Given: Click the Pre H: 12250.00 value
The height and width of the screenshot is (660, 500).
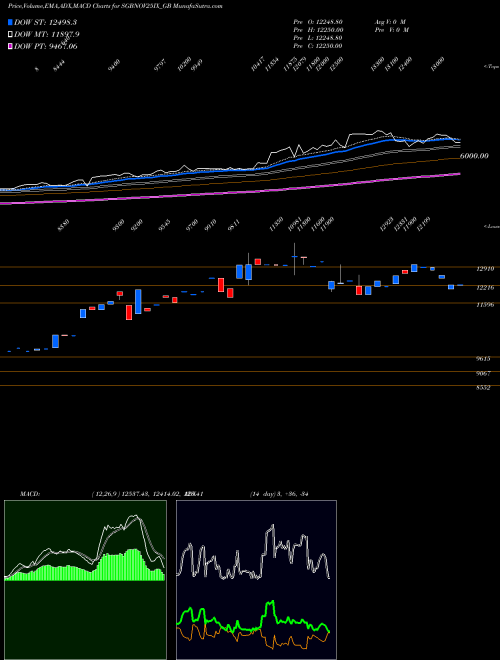Looking at the screenshot, I should [318, 29].
